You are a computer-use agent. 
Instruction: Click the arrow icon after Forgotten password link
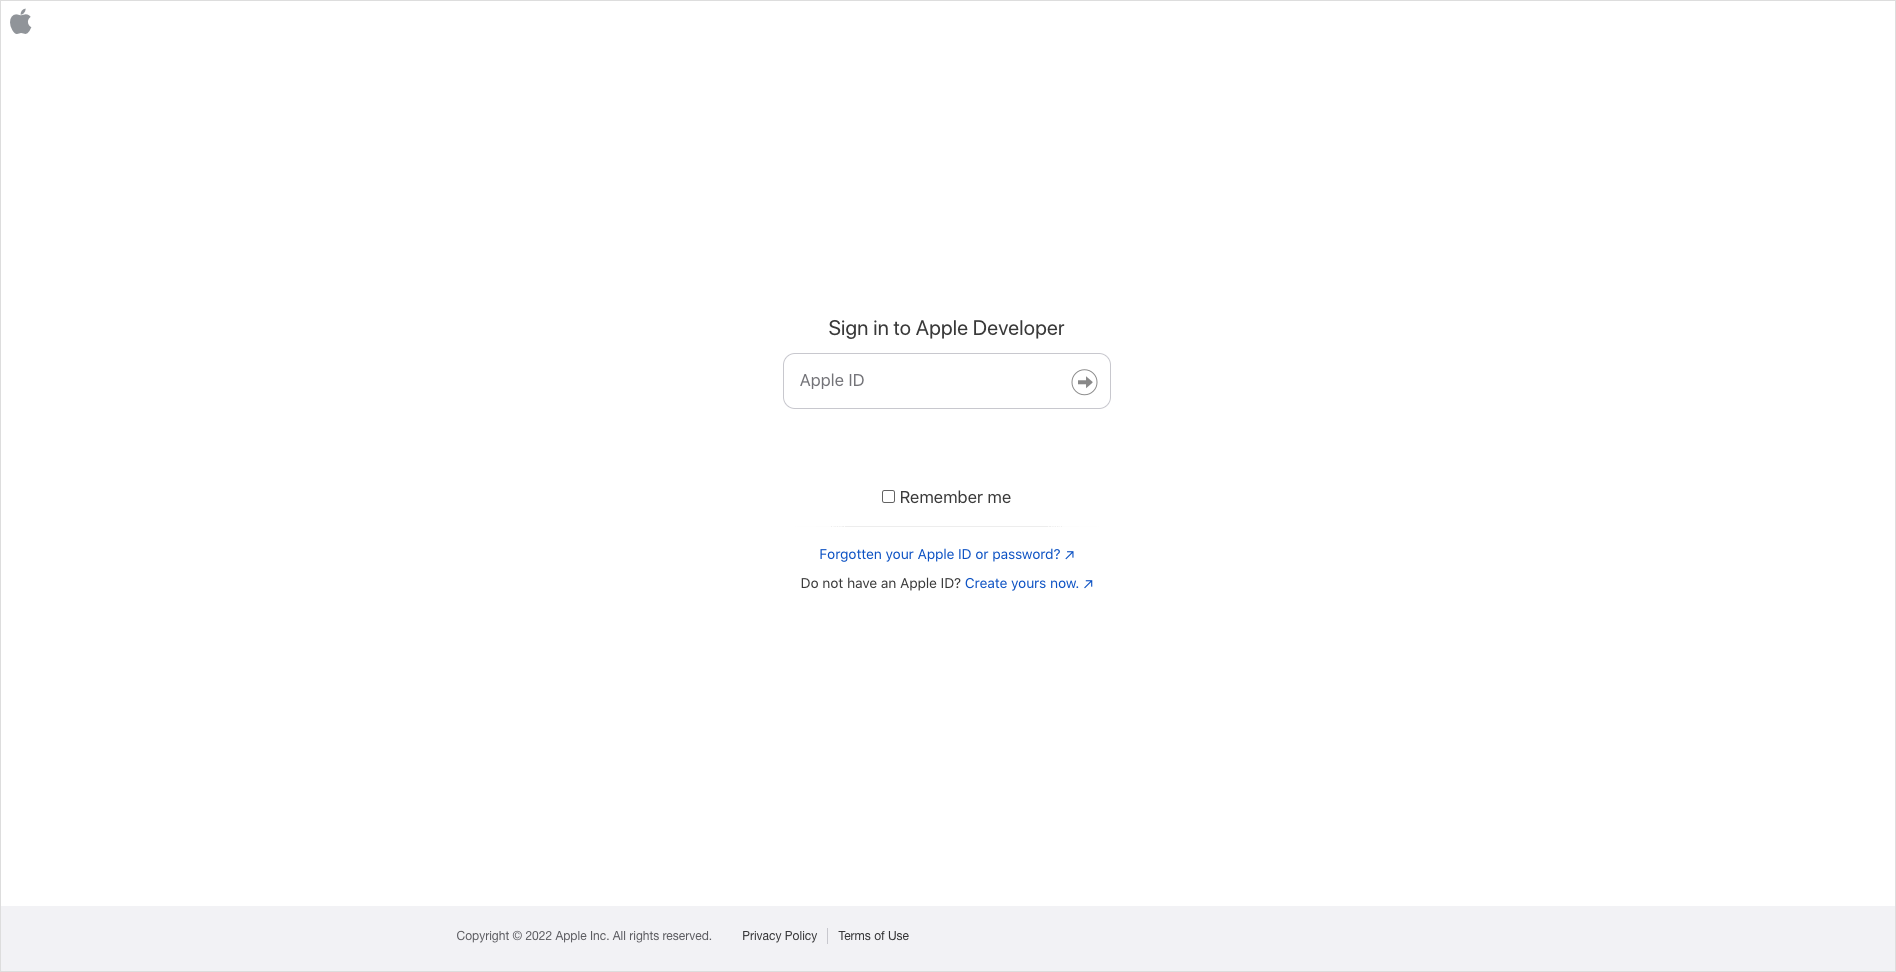(x=1070, y=555)
